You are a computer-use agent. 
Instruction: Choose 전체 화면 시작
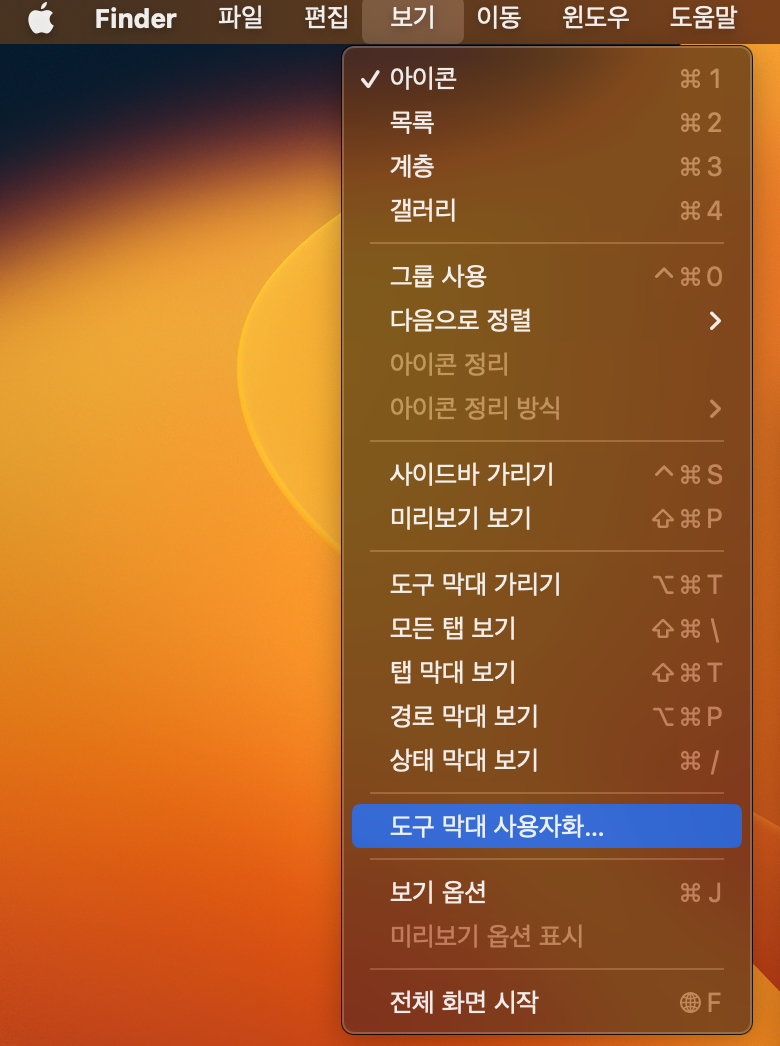tap(546, 1002)
